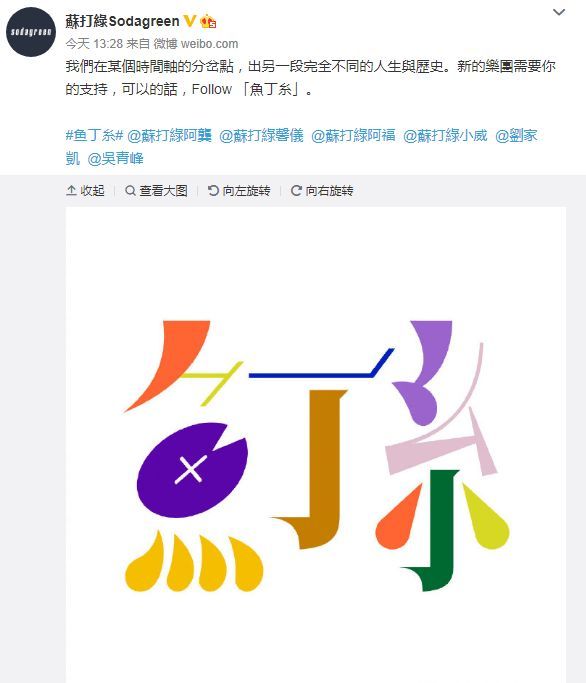Open the mention @蘇打綠小威
The height and width of the screenshot is (683, 586).
point(445,135)
